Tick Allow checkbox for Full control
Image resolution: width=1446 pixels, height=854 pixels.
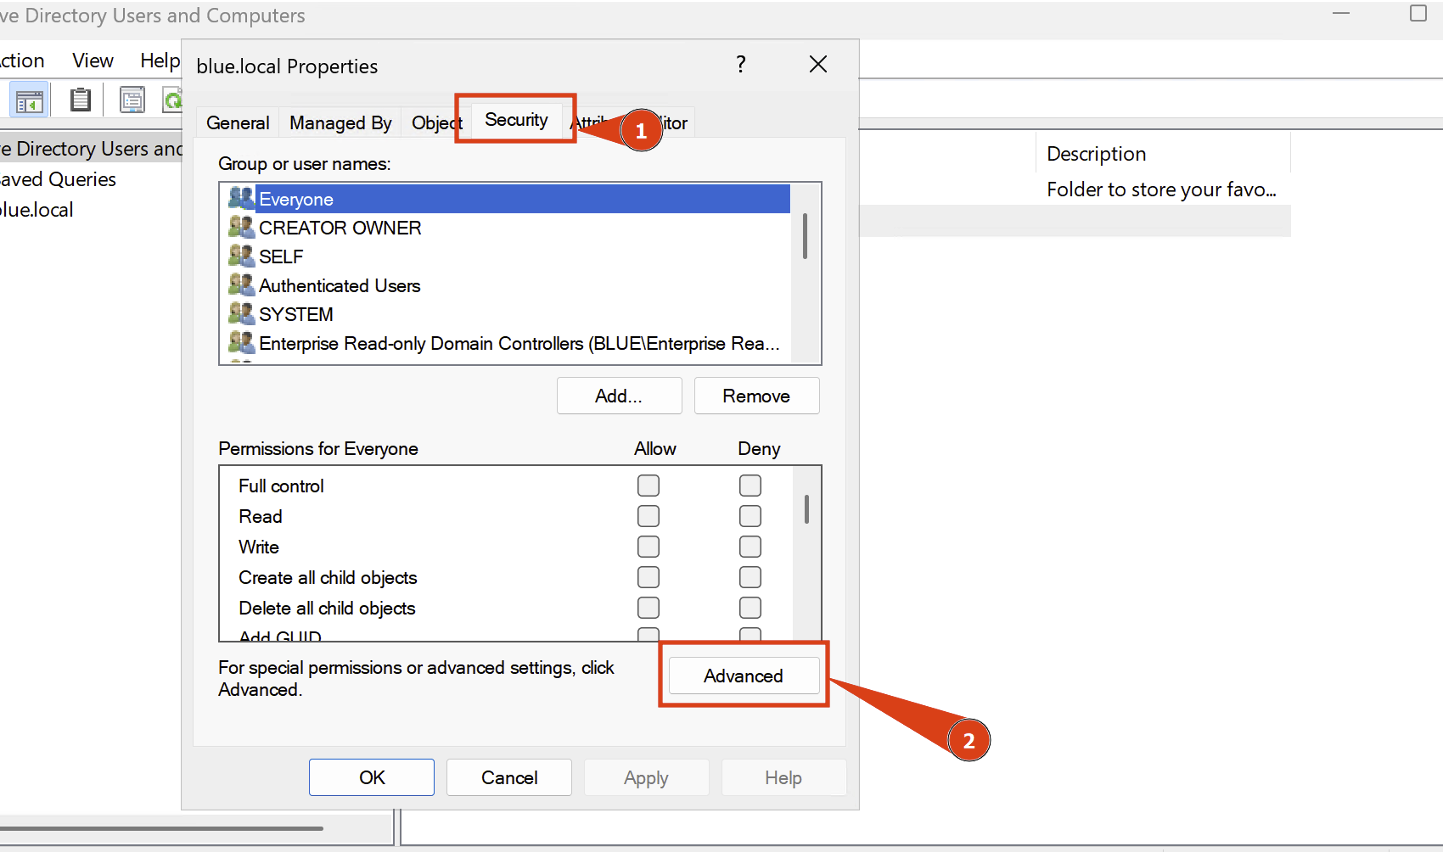(648, 486)
